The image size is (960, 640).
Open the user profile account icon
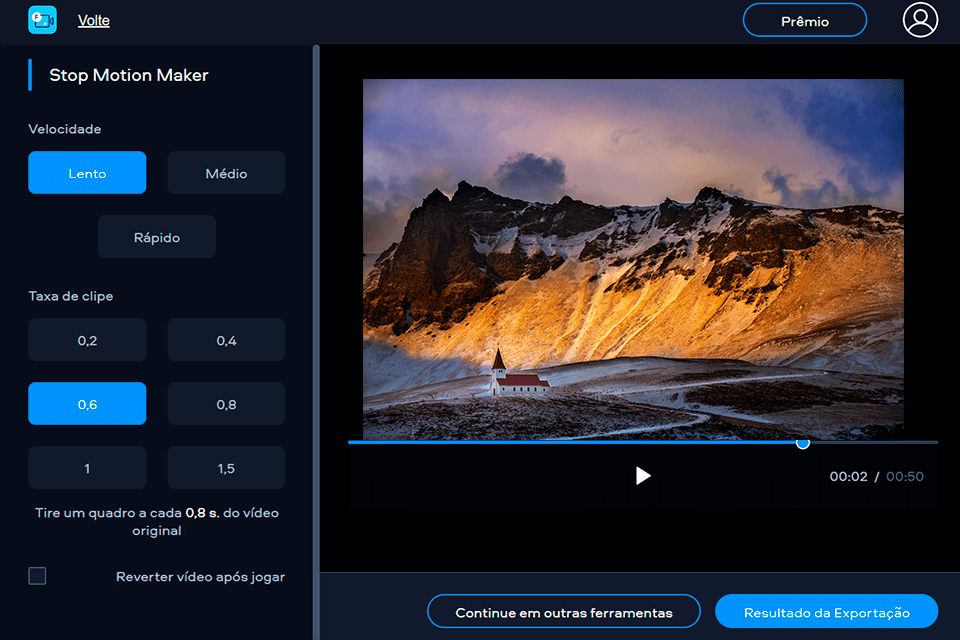[x=920, y=20]
